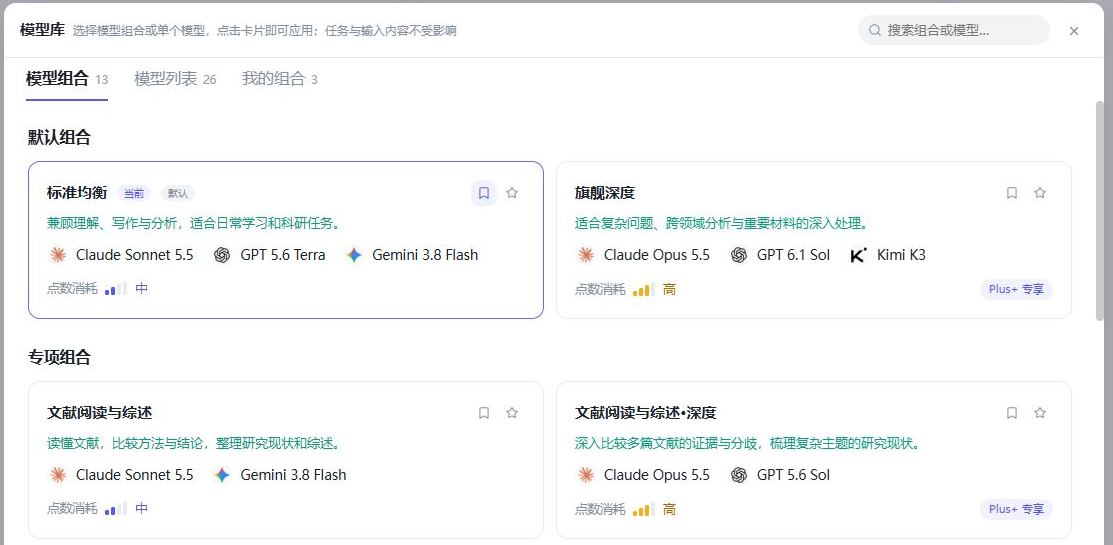Click GPT 5.6 Sol model name
1113x545 pixels.
click(x=794, y=475)
